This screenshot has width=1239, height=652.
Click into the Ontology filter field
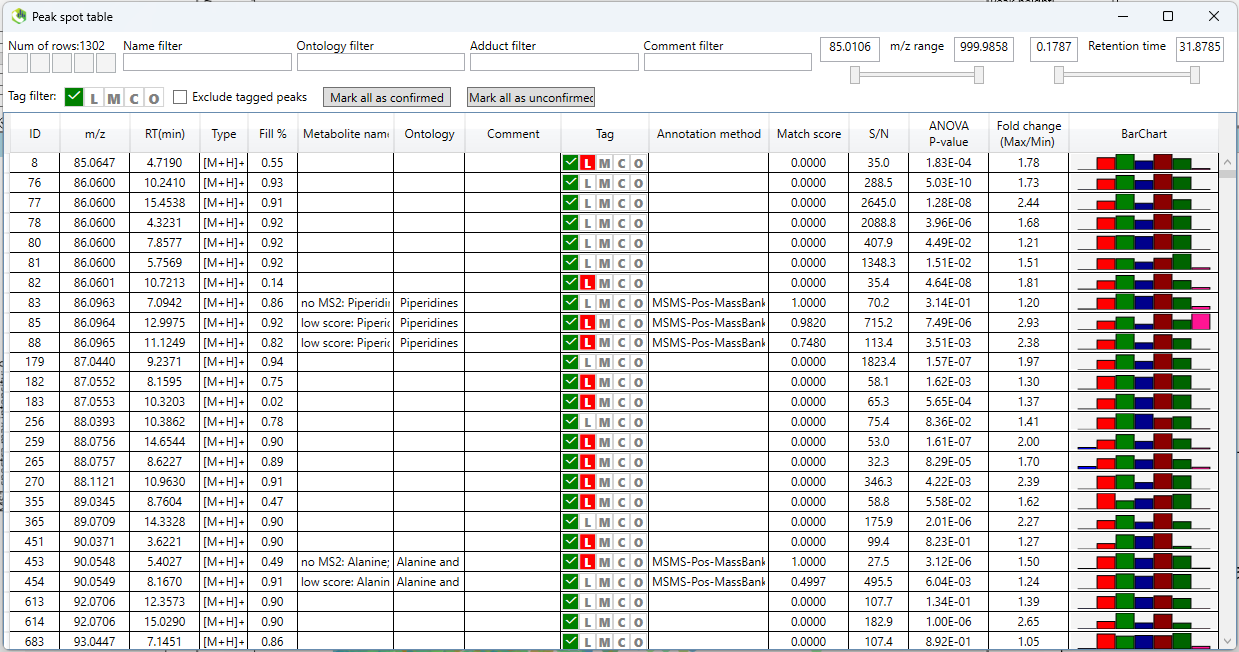[381, 62]
